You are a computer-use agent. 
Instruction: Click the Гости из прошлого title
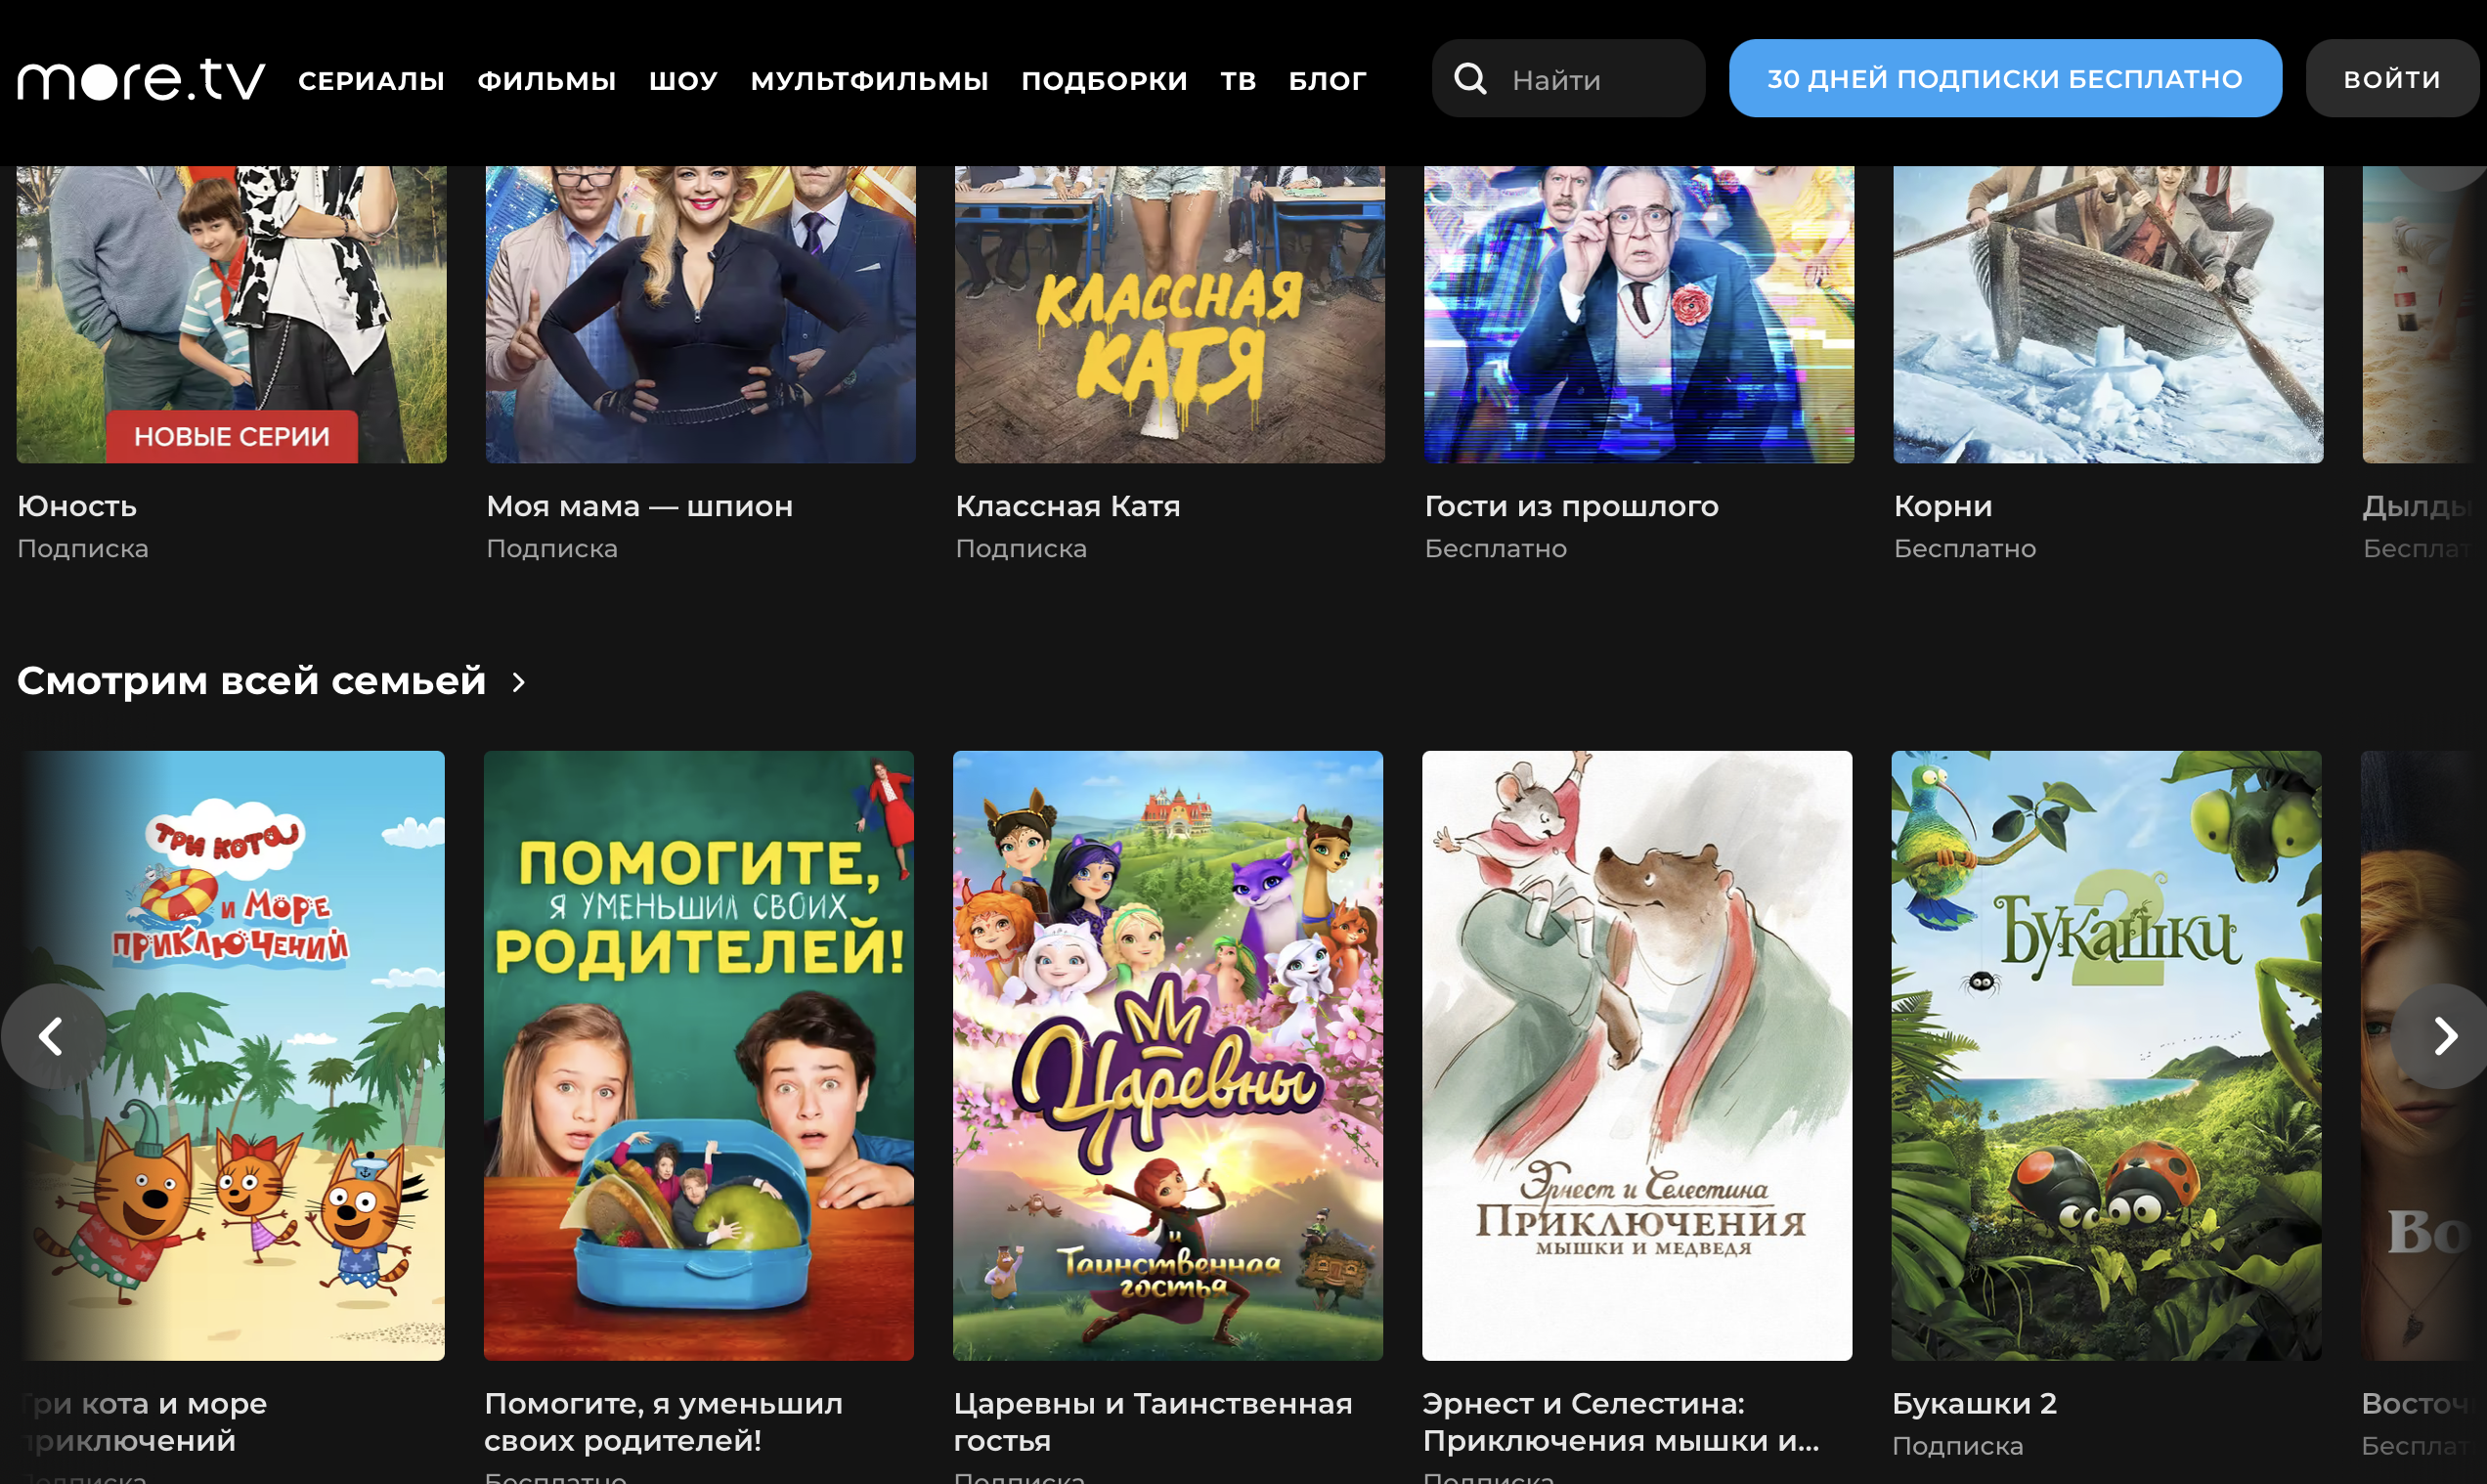coord(1571,506)
